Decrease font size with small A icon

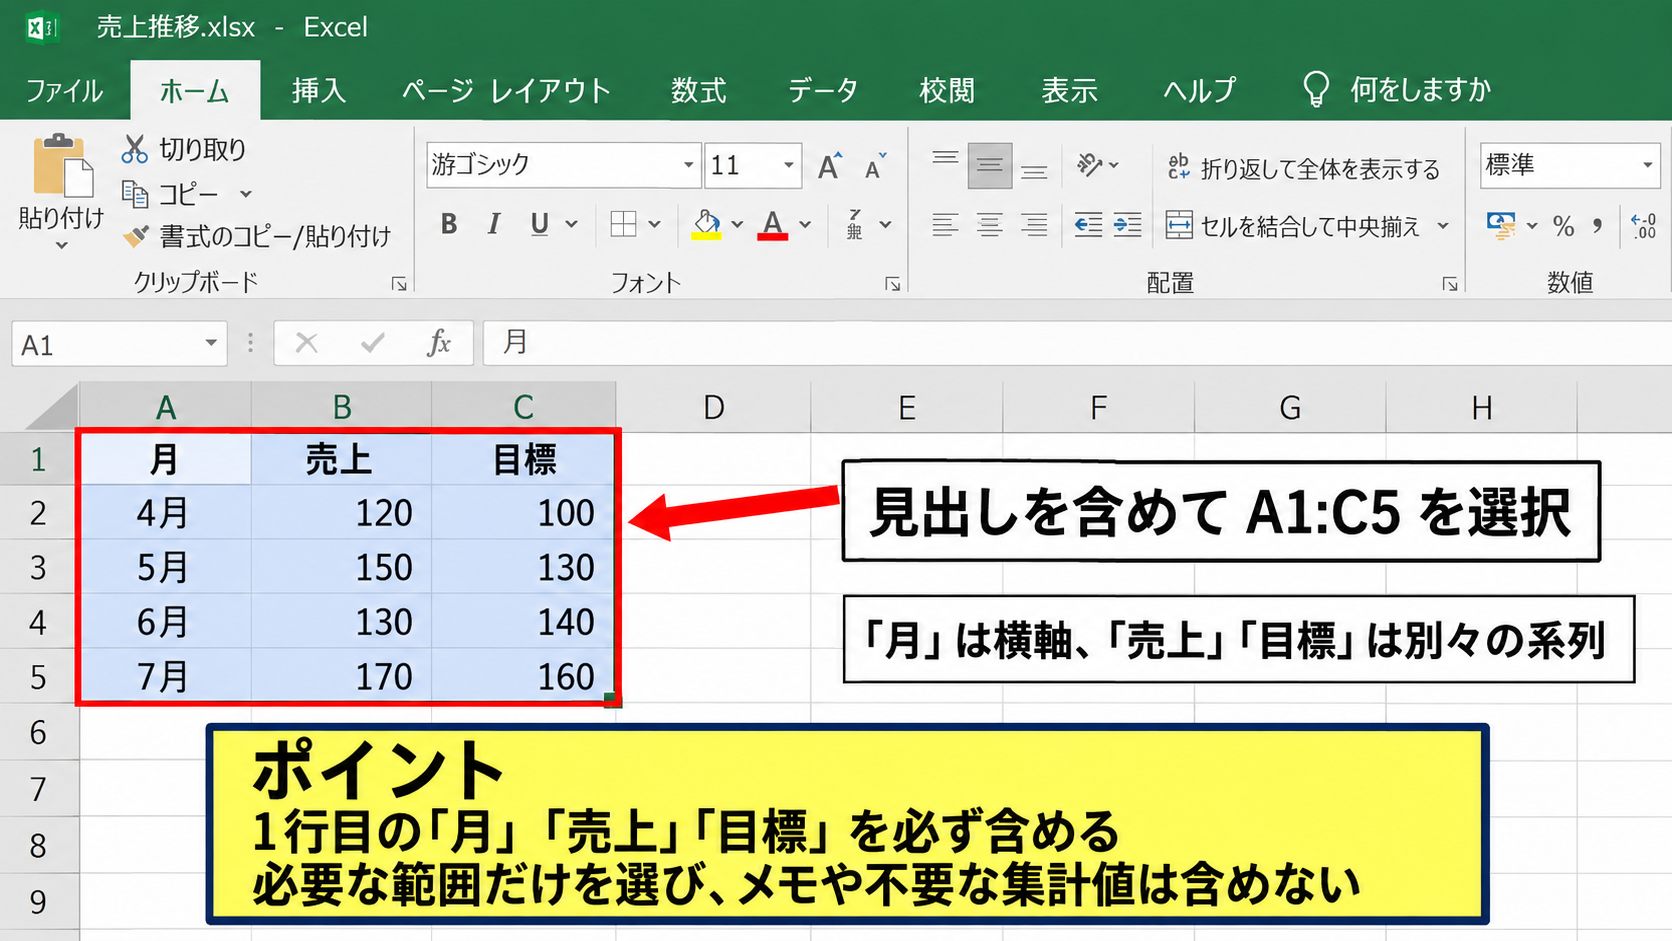point(875,166)
